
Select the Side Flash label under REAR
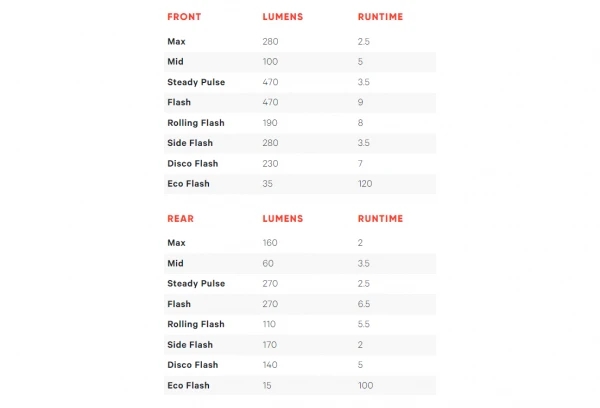(x=190, y=344)
